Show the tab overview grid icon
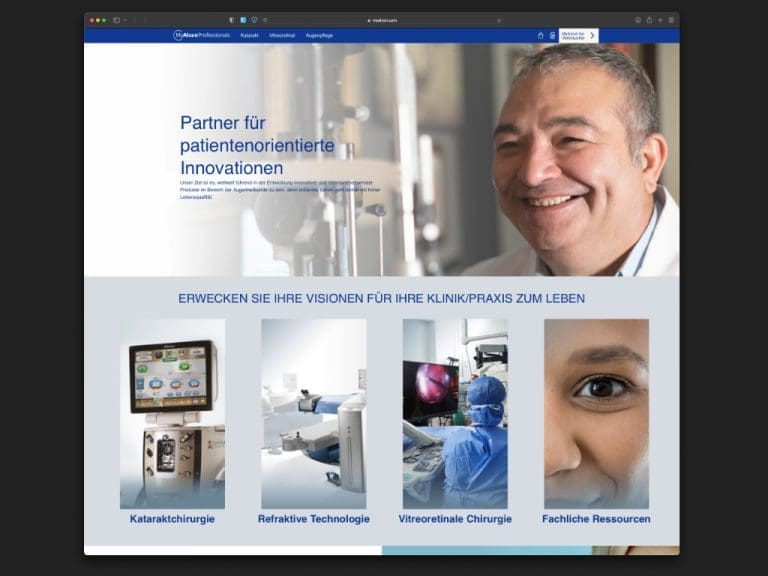The image size is (768, 576). point(672,20)
